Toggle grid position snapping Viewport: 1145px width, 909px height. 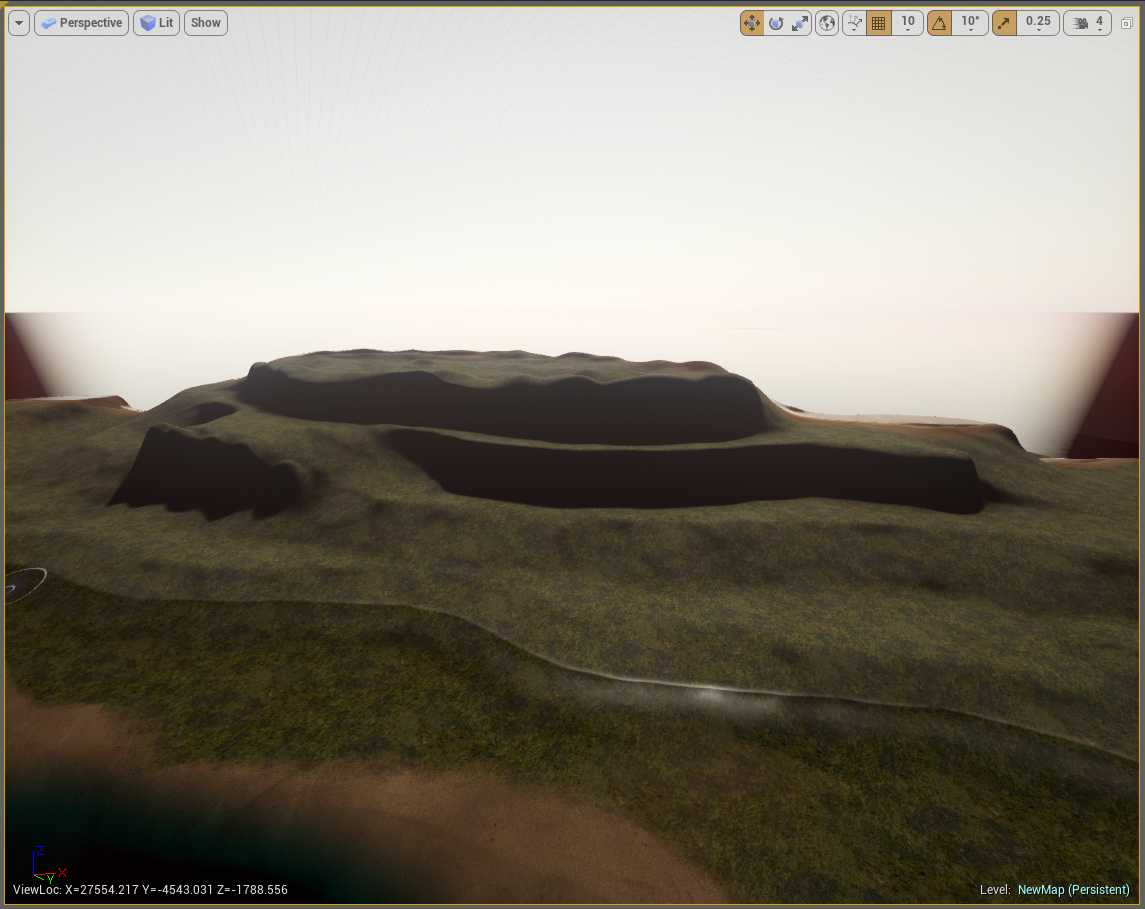878,23
